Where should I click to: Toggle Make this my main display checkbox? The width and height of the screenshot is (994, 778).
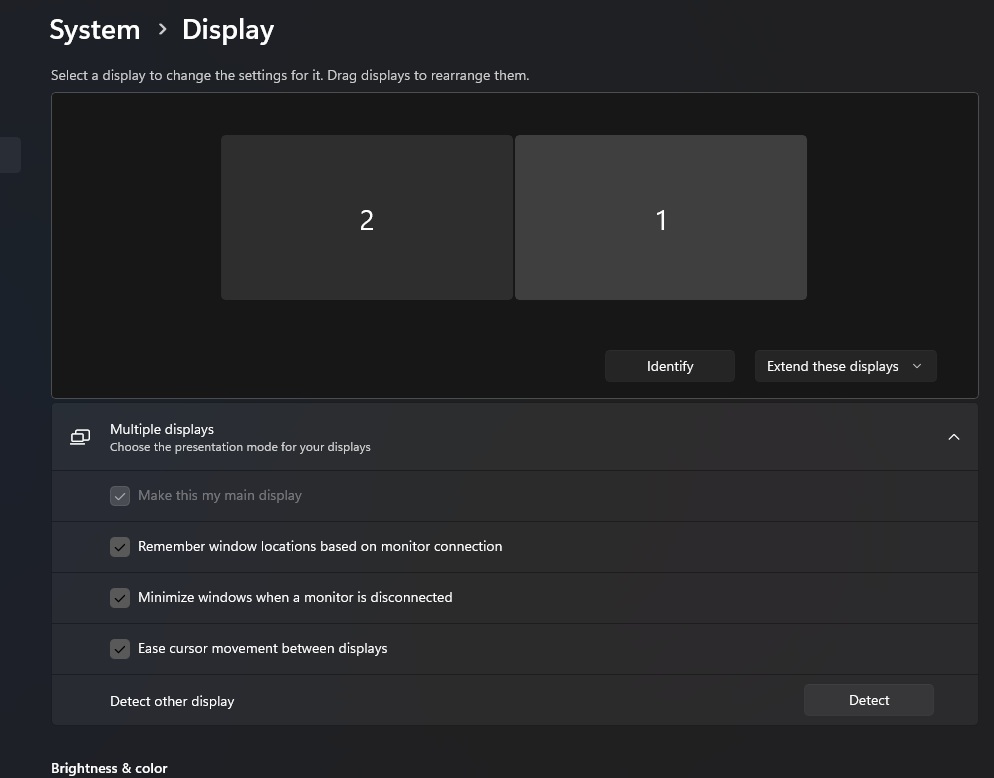click(x=120, y=496)
